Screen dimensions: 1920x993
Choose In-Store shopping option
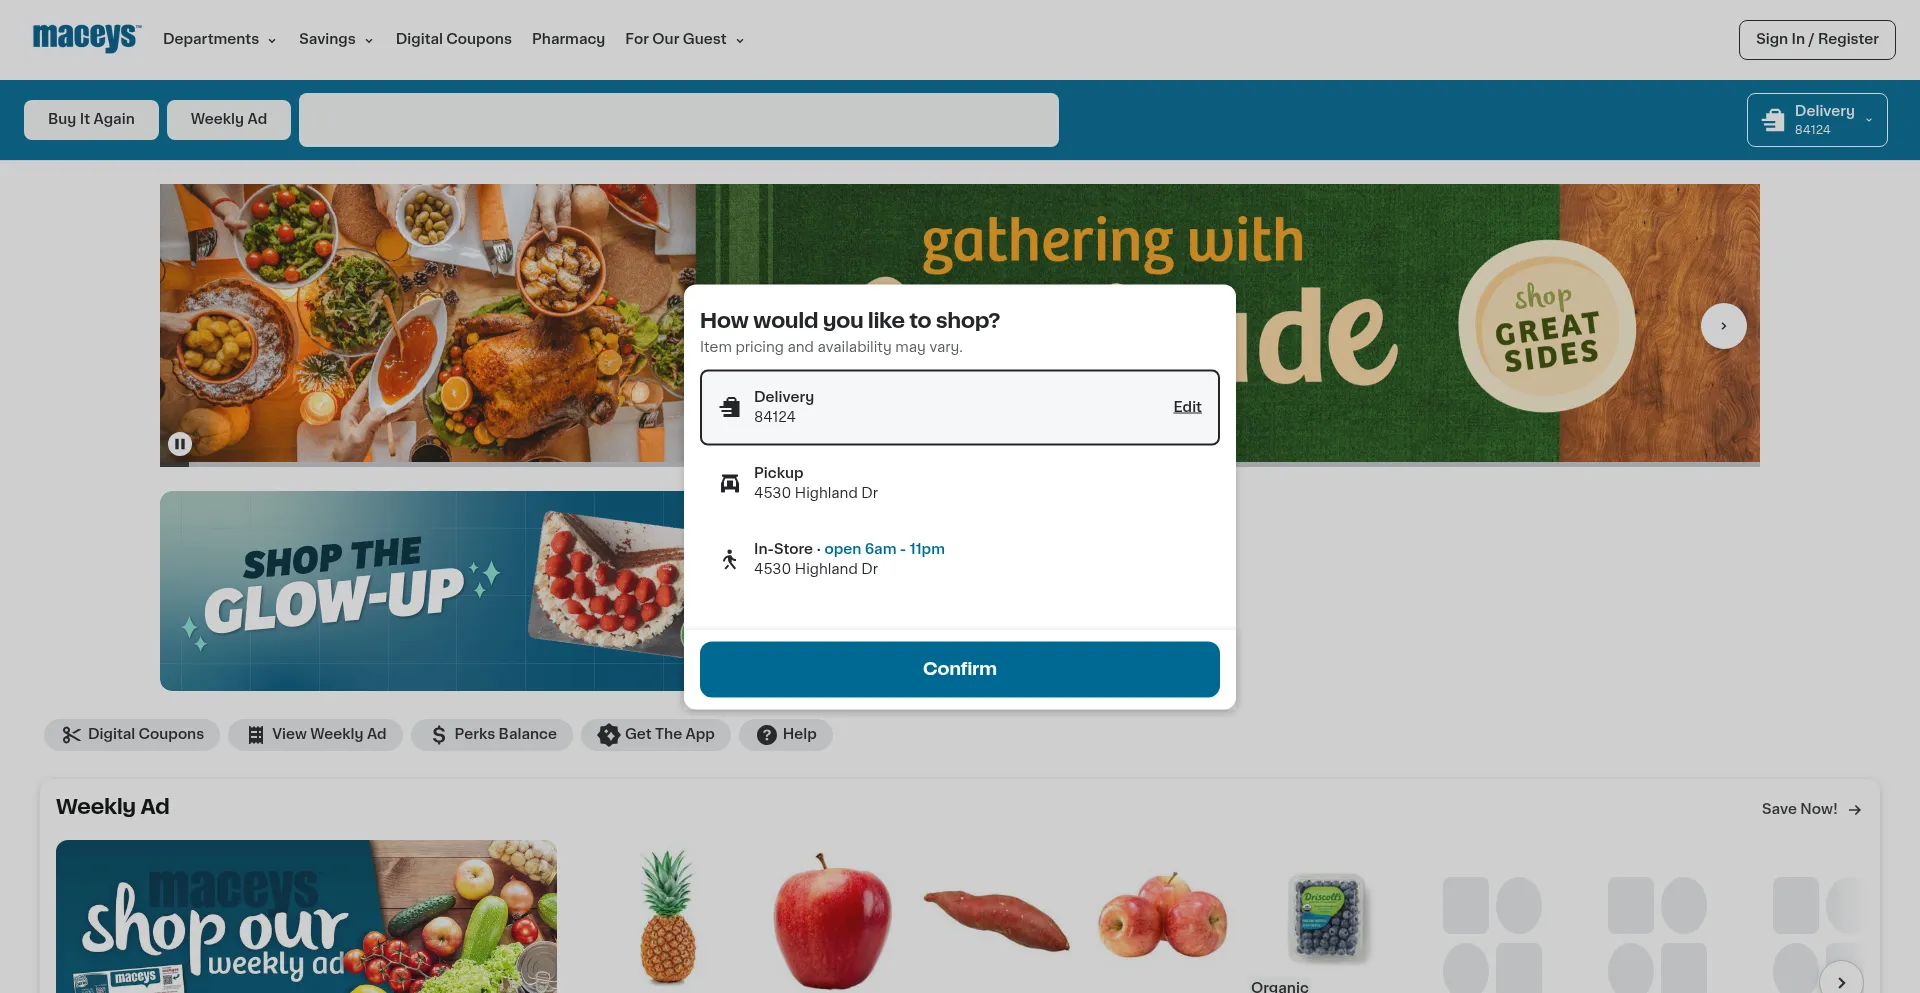coord(960,559)
